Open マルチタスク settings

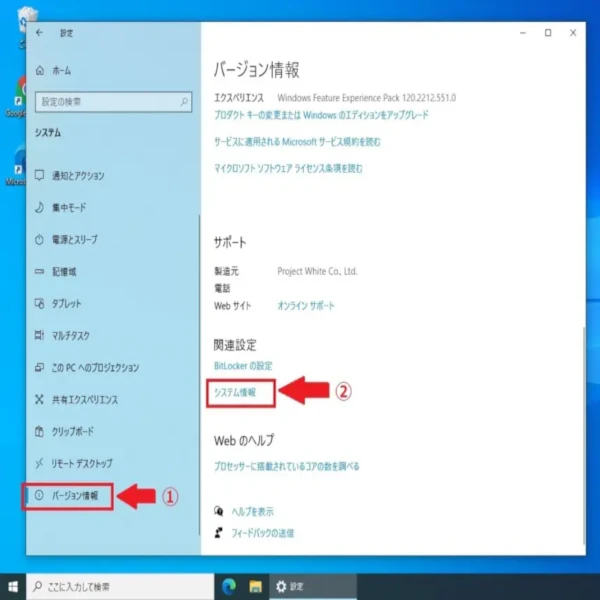click(x=71, y=336)
